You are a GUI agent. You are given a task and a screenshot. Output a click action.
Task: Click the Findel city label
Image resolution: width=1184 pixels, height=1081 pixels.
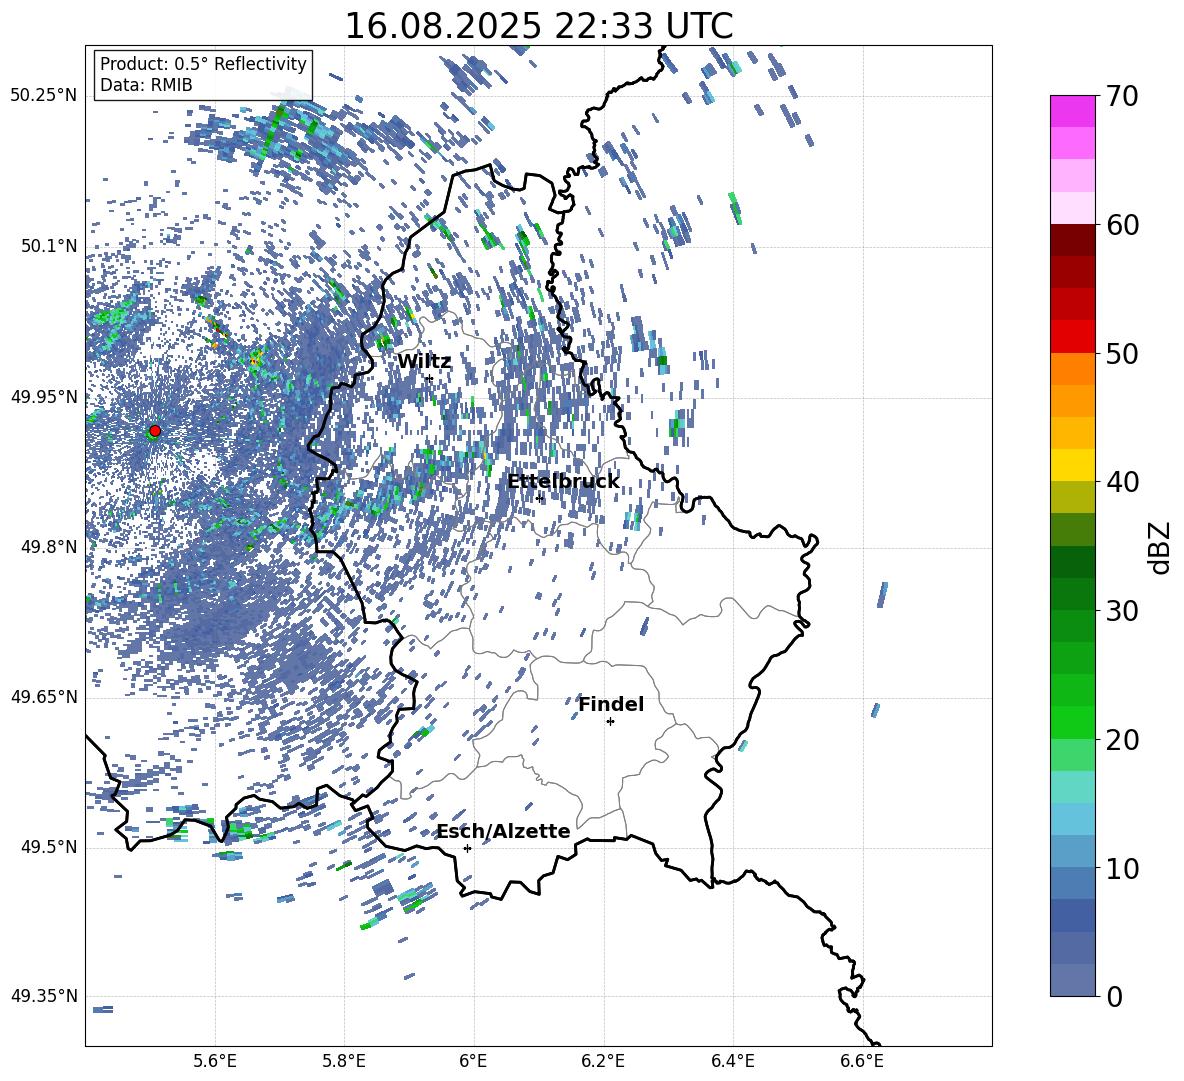(611, 704)
